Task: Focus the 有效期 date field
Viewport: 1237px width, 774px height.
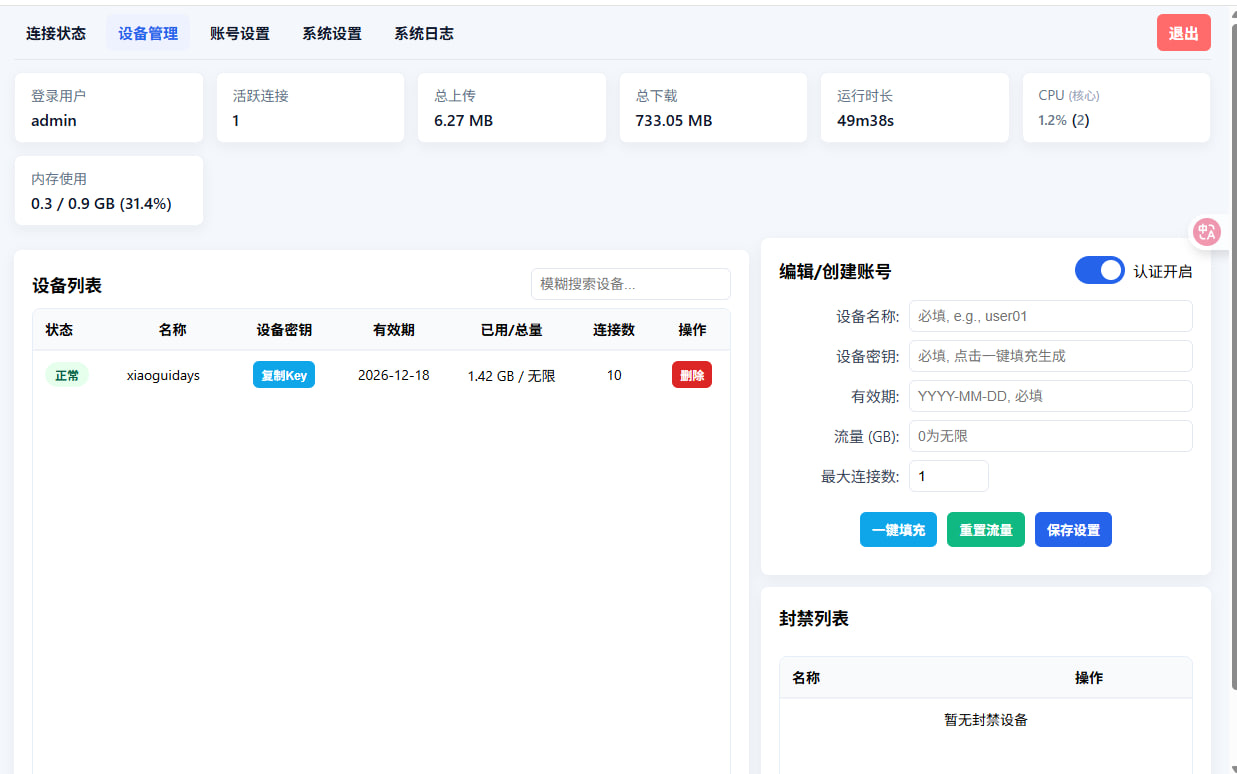Action: (1050, 396)
